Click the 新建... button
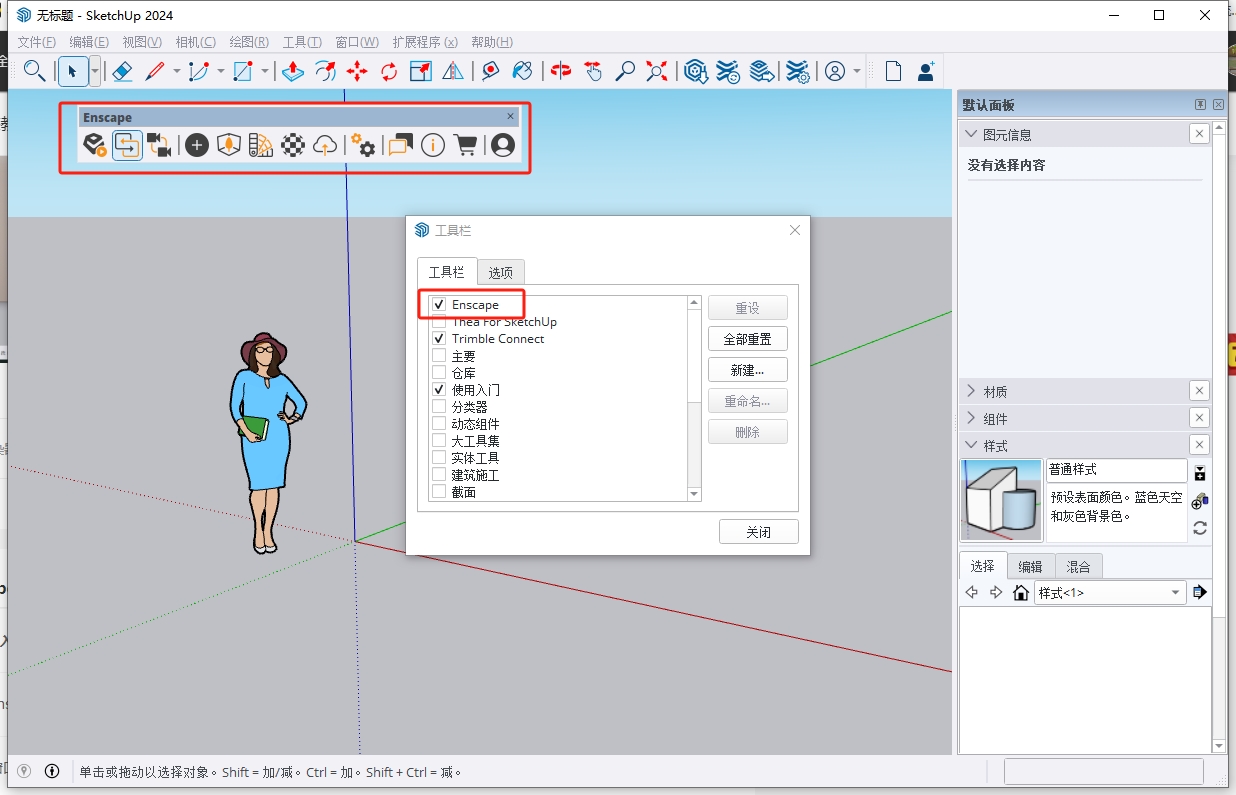1236x795 pixels. [x=748, y=370]
